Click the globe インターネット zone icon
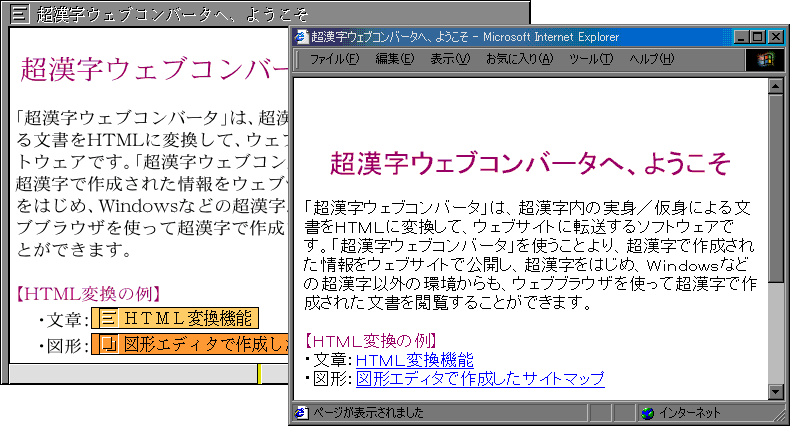The image size is (792, 432). pyautogui.click(x=647, y=412)
